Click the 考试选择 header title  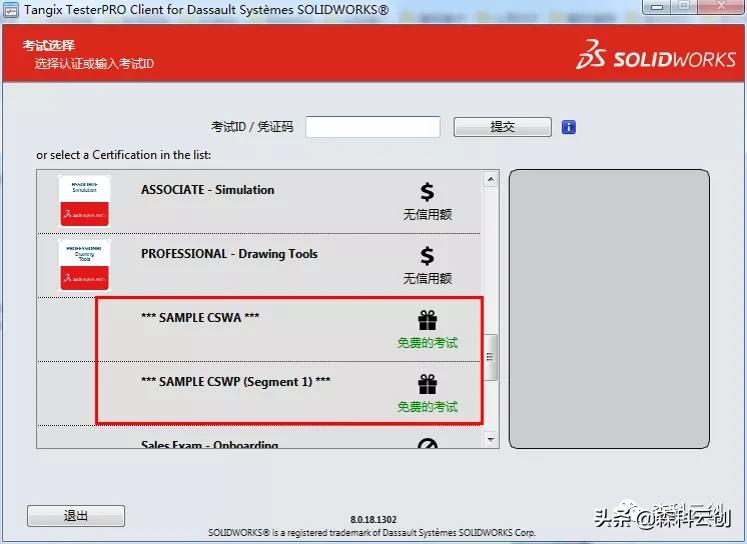click(x=49, y=46)
